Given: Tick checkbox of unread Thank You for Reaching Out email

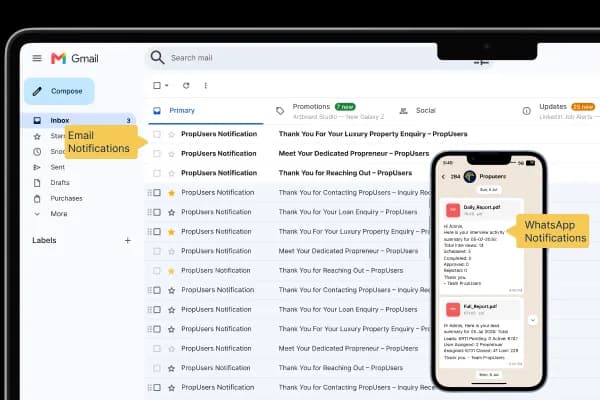Looking at the screenshot, I should coord(157,173).
